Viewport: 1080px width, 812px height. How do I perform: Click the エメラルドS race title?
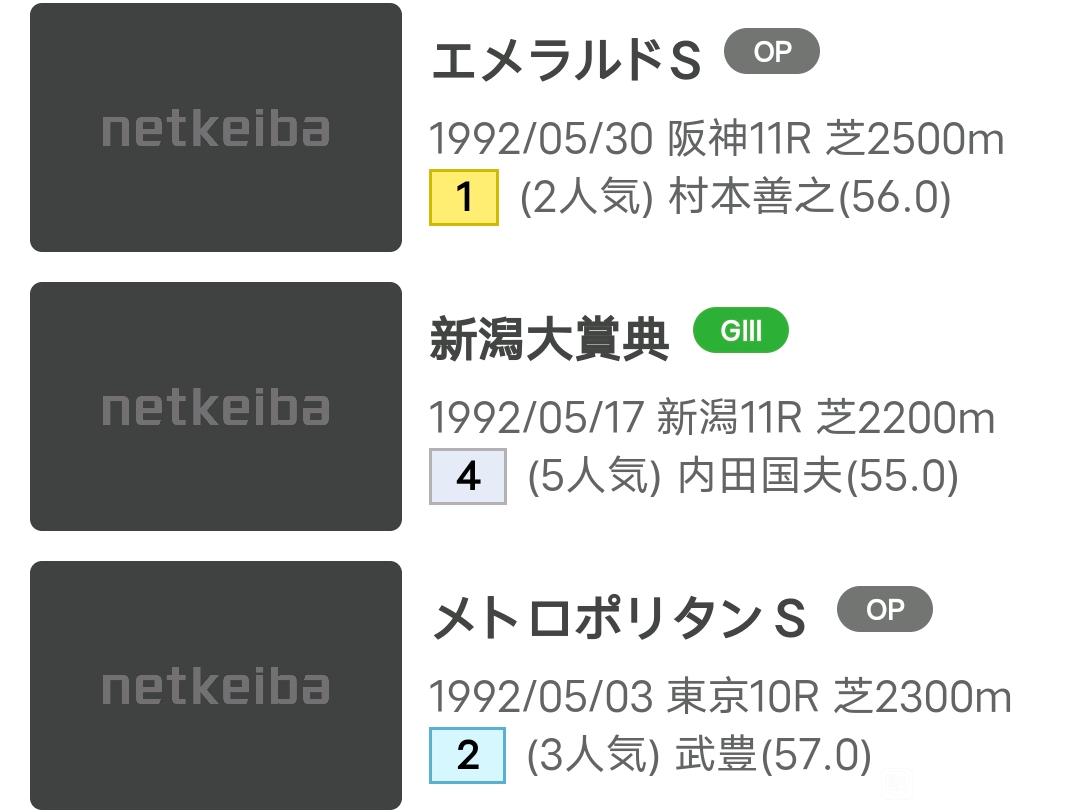565,59
